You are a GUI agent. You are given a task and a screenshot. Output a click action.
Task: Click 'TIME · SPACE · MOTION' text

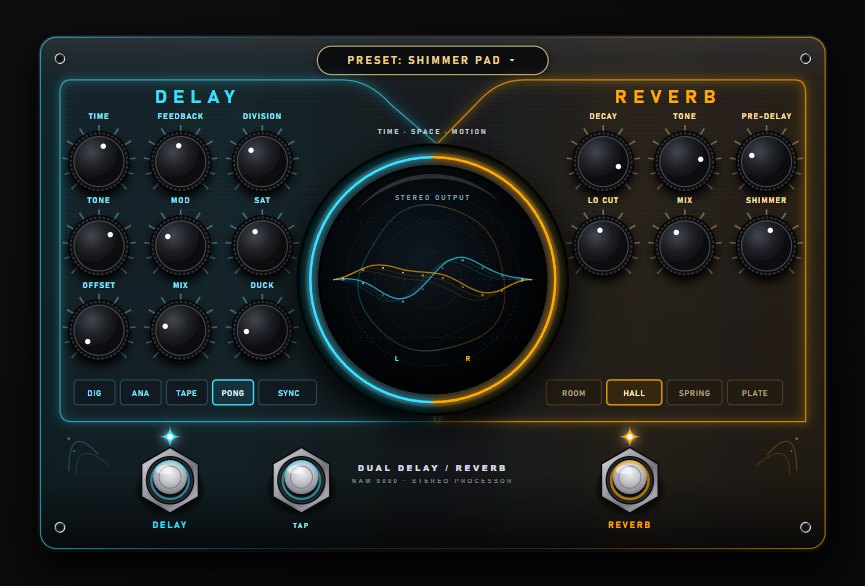point(432,131)
